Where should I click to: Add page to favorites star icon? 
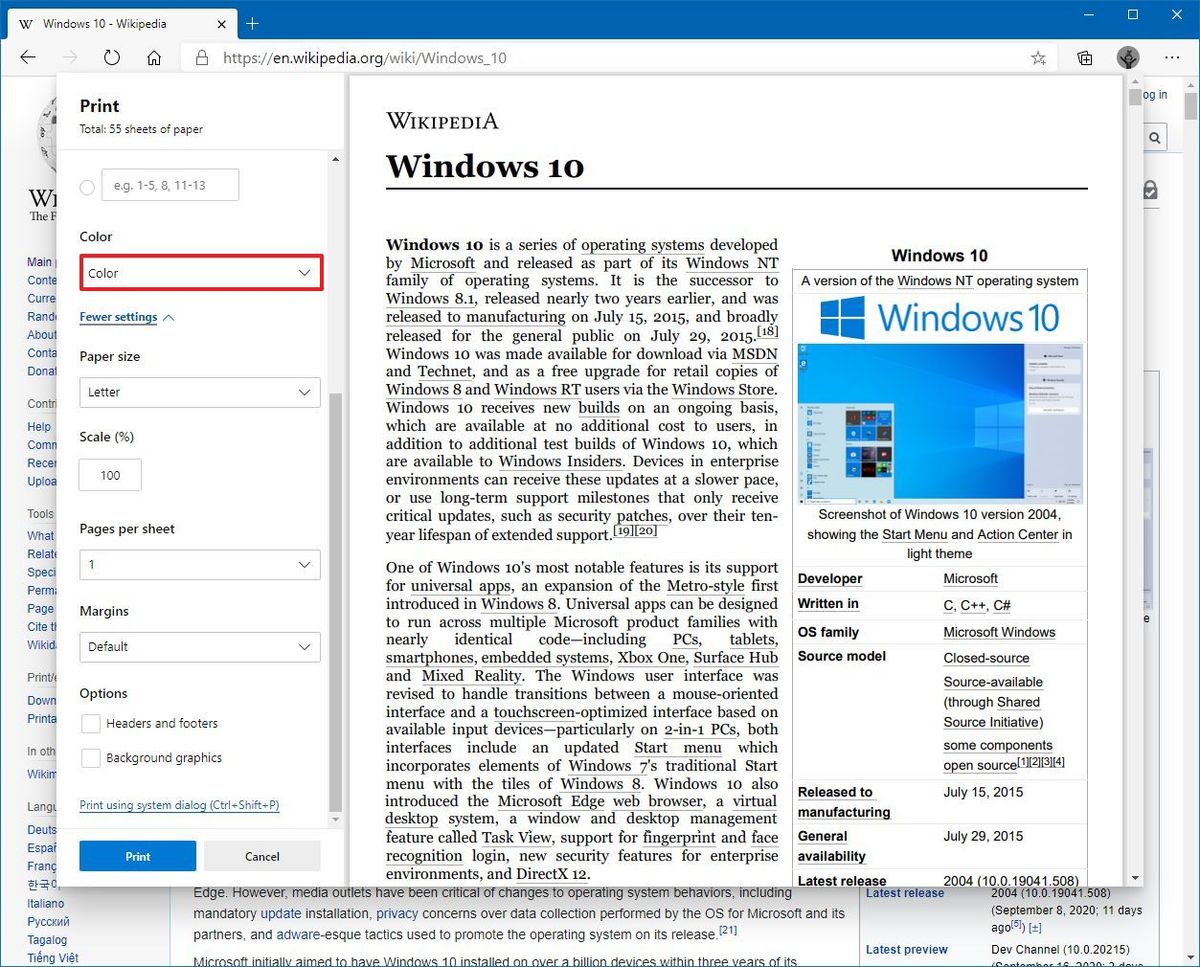coord(1038,58)
